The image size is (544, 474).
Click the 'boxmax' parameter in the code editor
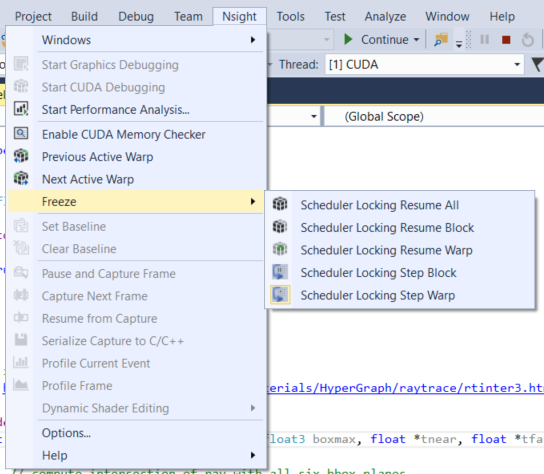334,439
